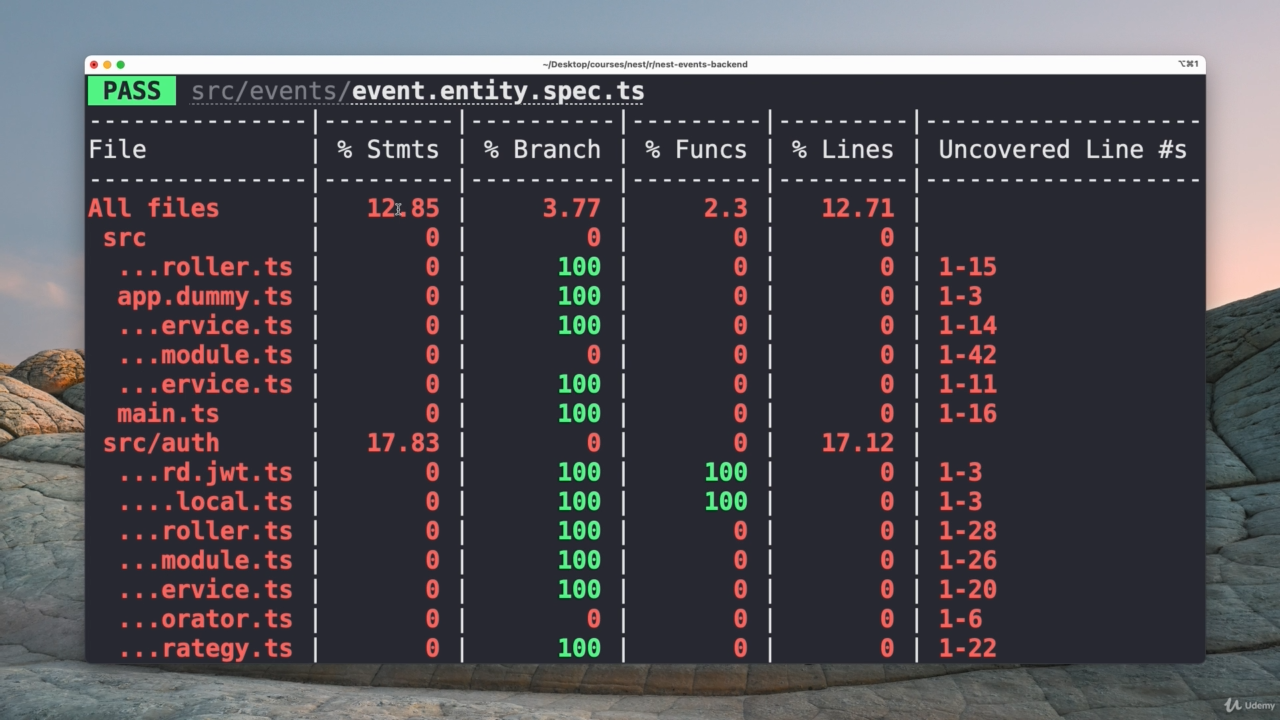Click the yellow minimize window button
Screen dimensions: 1280x720
107,64
